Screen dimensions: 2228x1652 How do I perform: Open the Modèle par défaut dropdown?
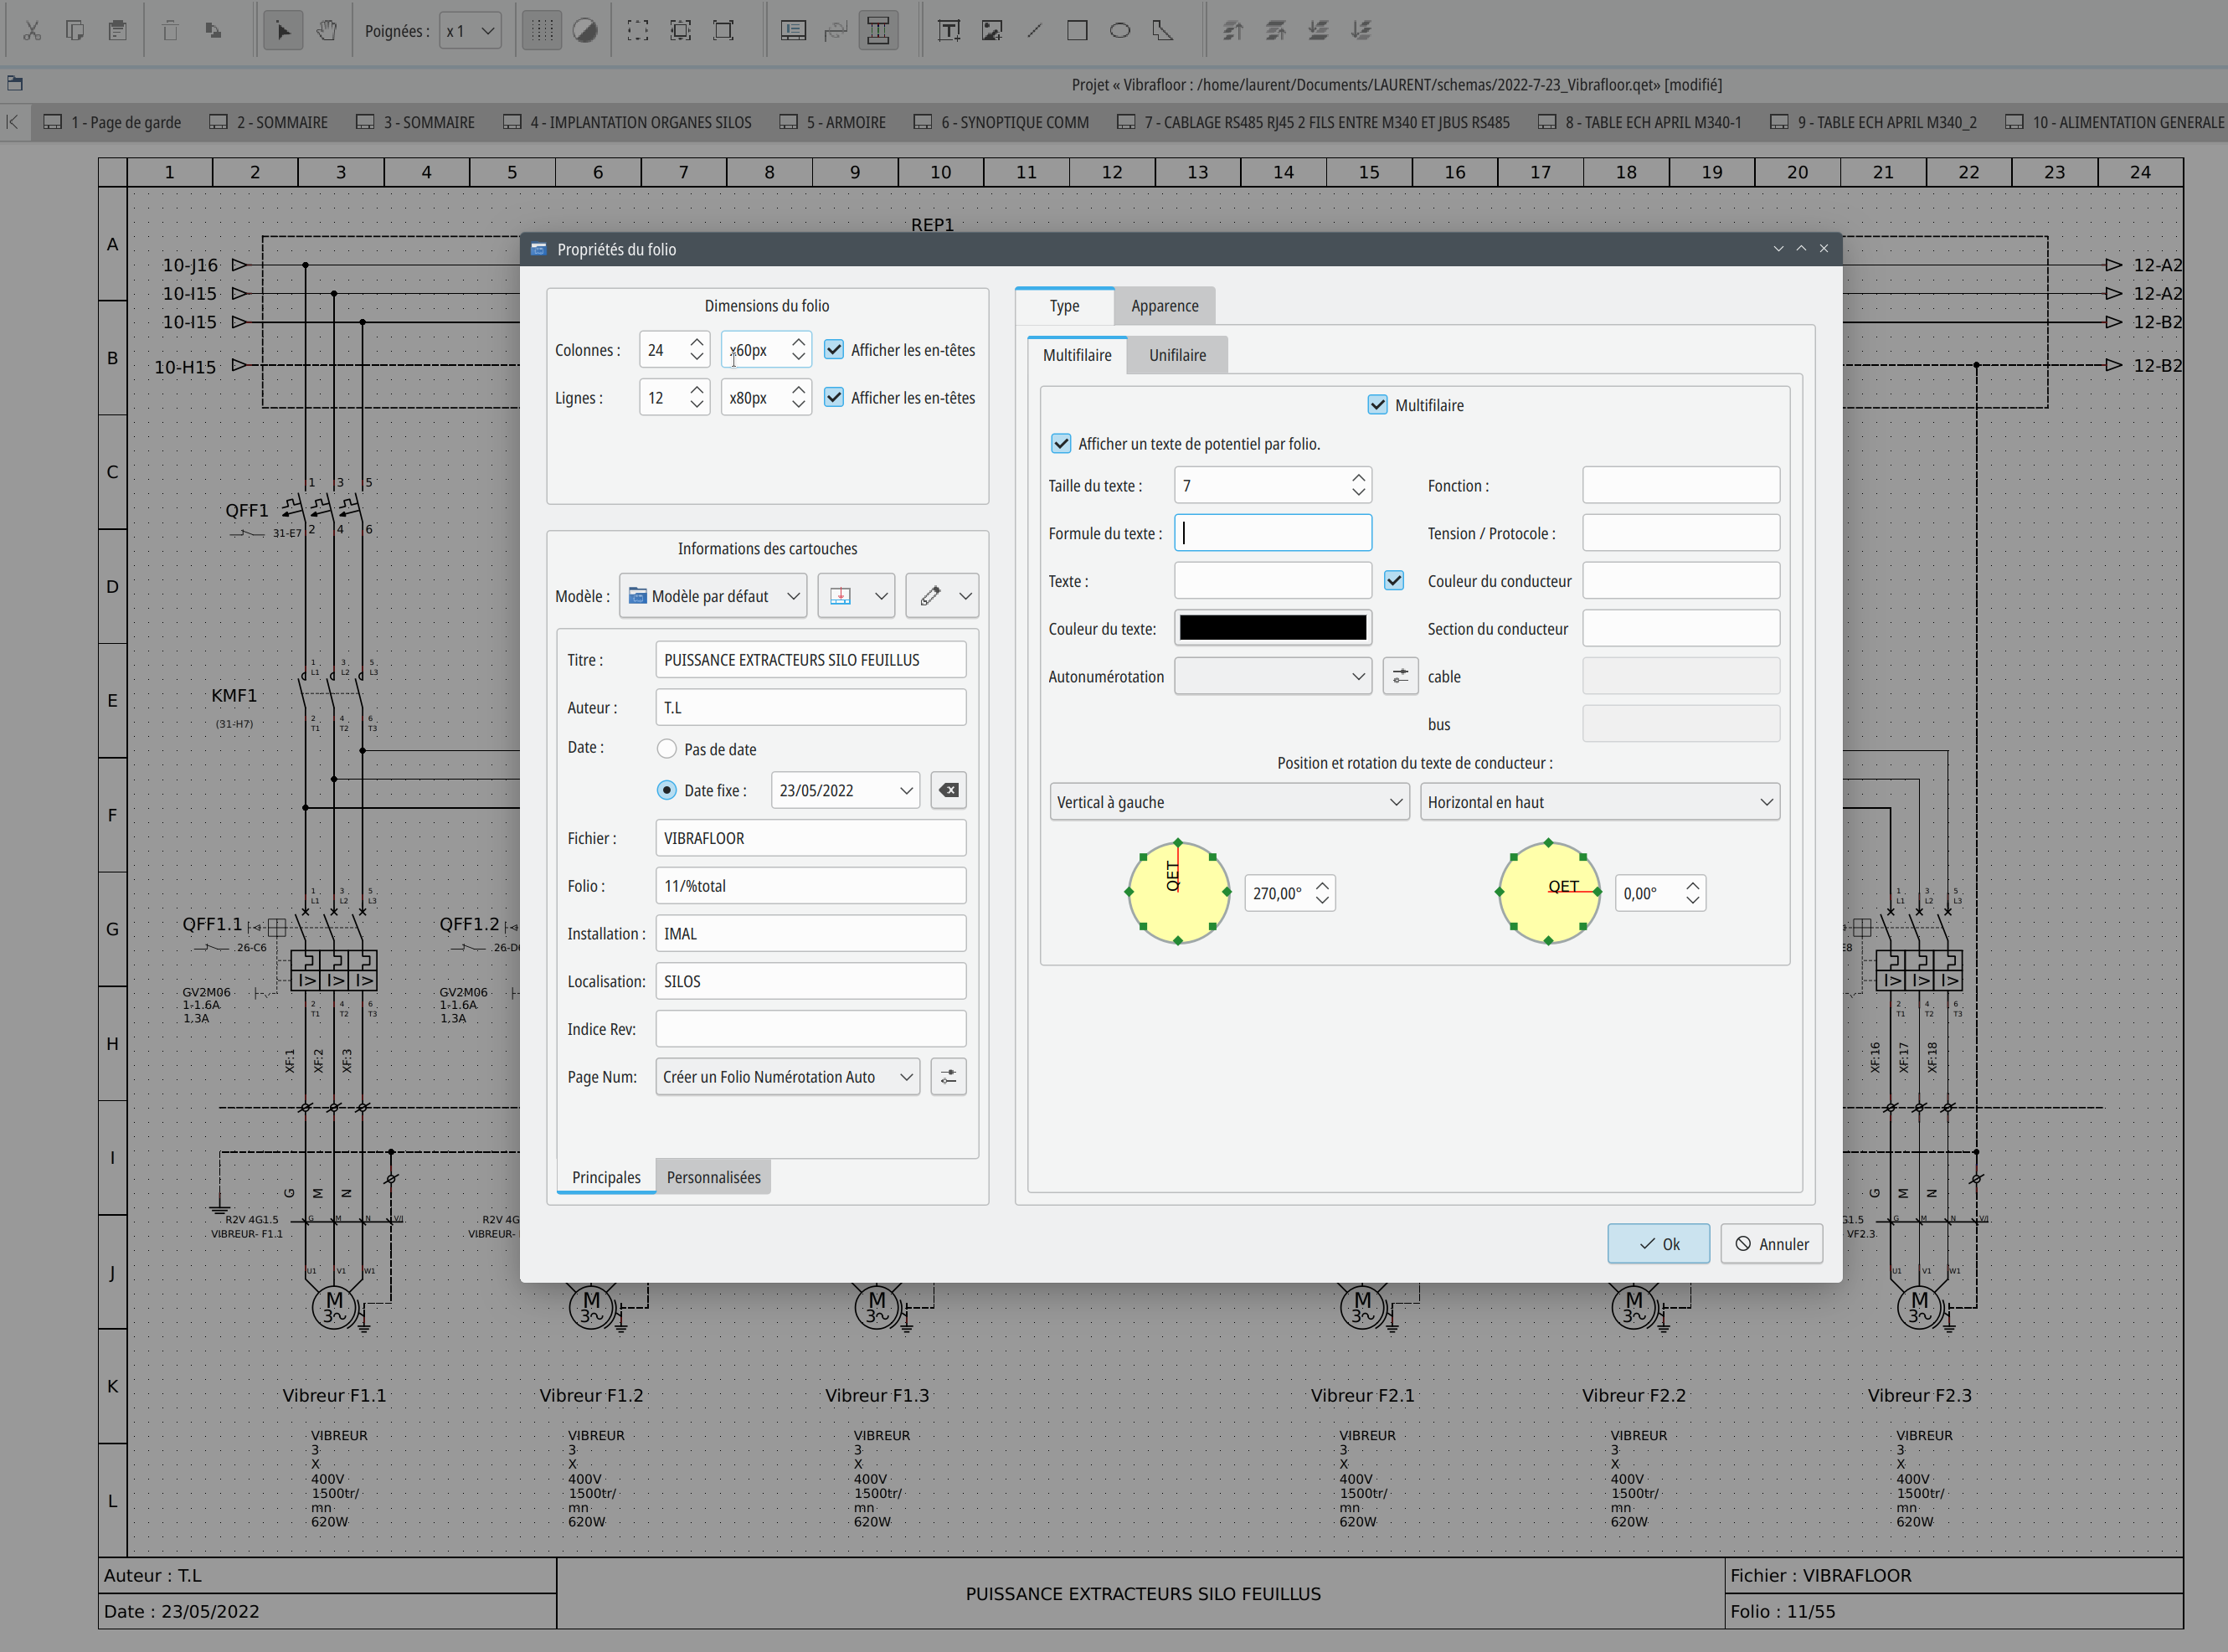[713, 596]
